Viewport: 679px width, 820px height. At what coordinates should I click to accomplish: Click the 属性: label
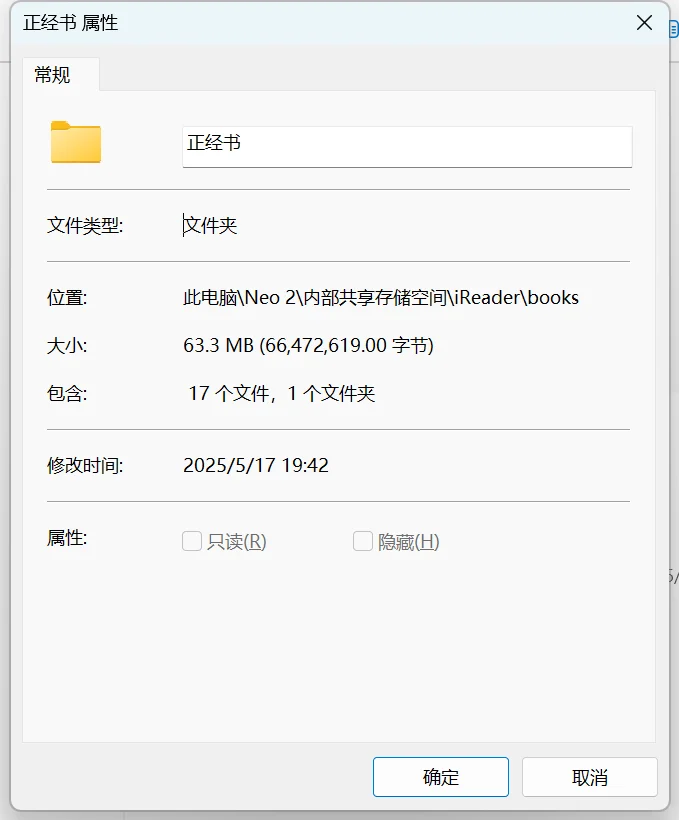click(67, 537)
